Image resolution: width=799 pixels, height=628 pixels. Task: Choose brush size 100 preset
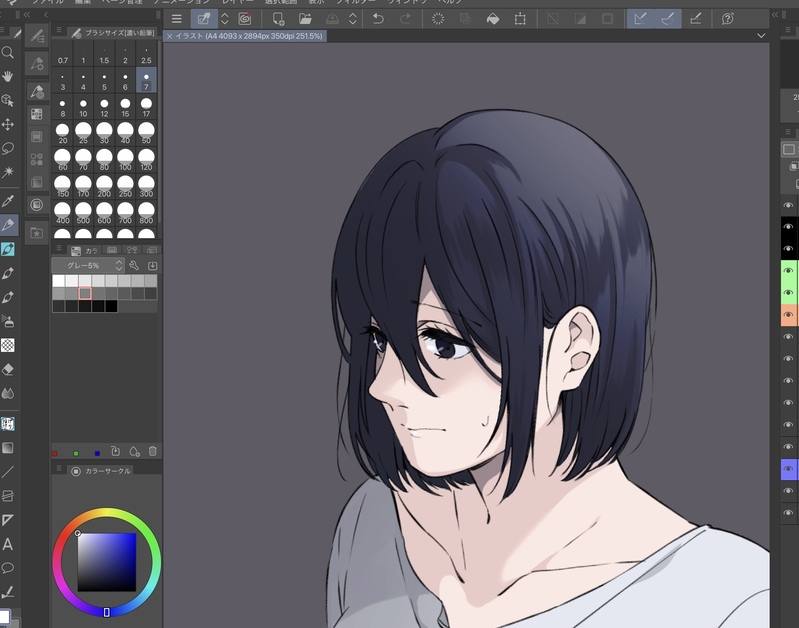tap(125, 161)
